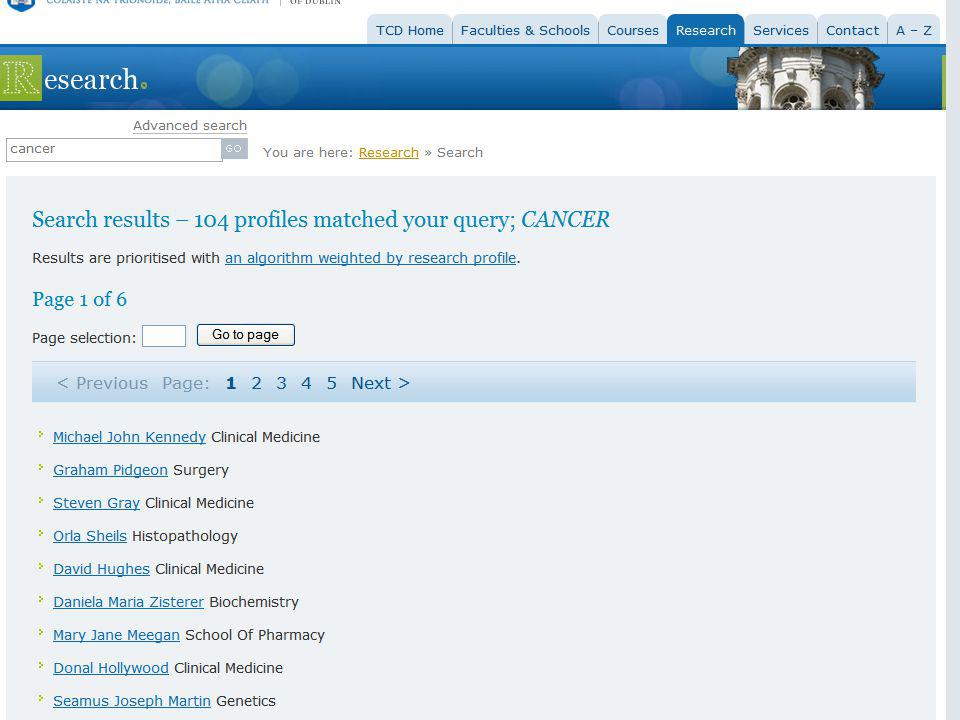Click the disabled Previous pagination link

(102, 383)
